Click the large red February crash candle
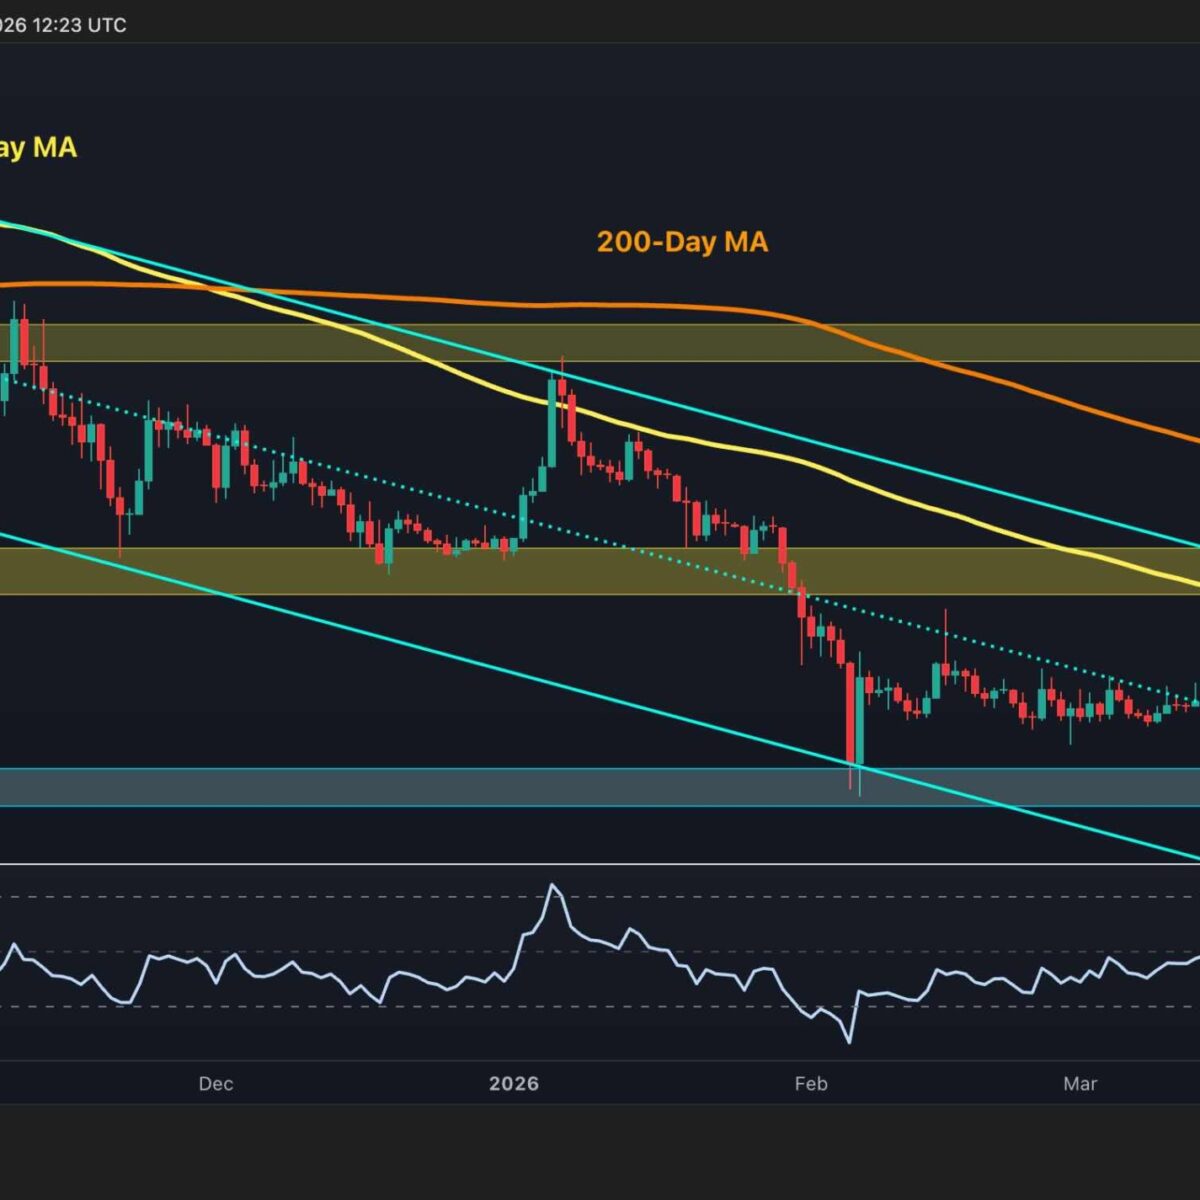1200x1200 pixels. (851, 712)
